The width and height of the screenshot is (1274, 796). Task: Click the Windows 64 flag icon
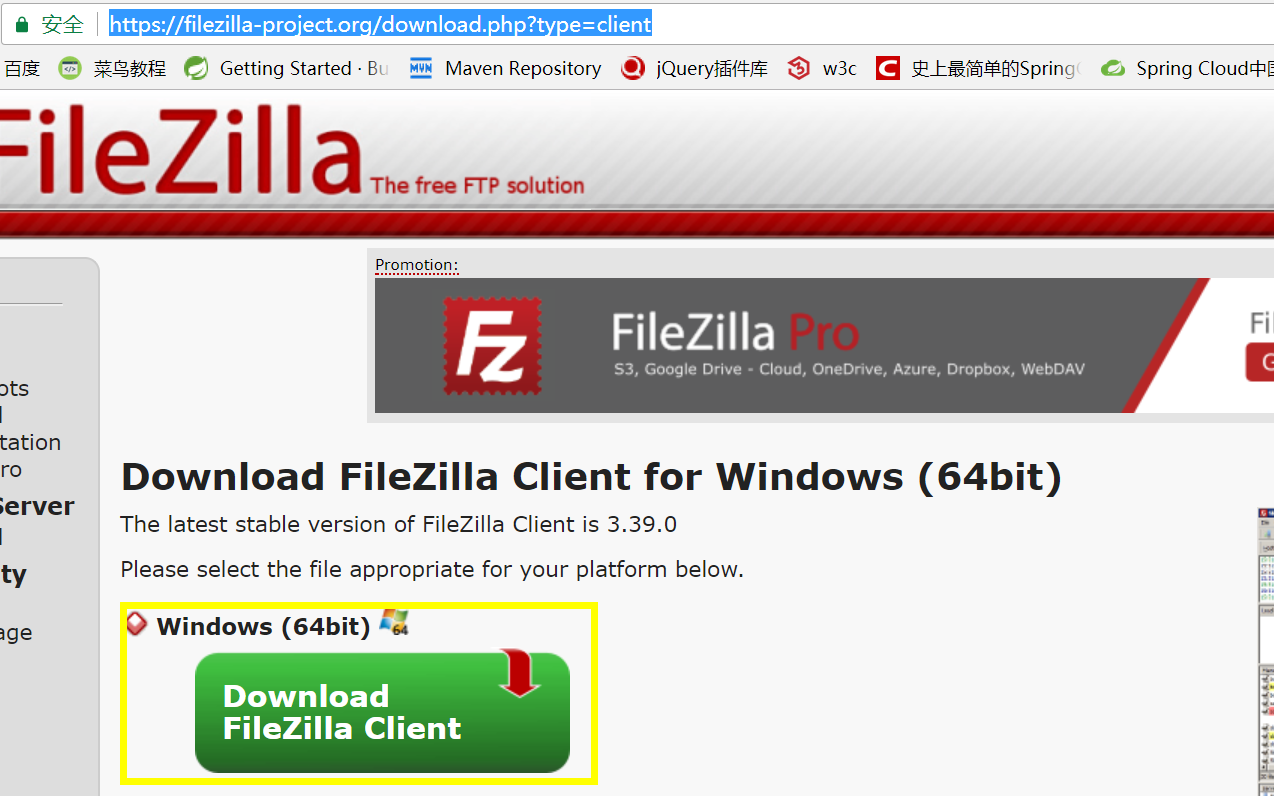coord(394,622)
